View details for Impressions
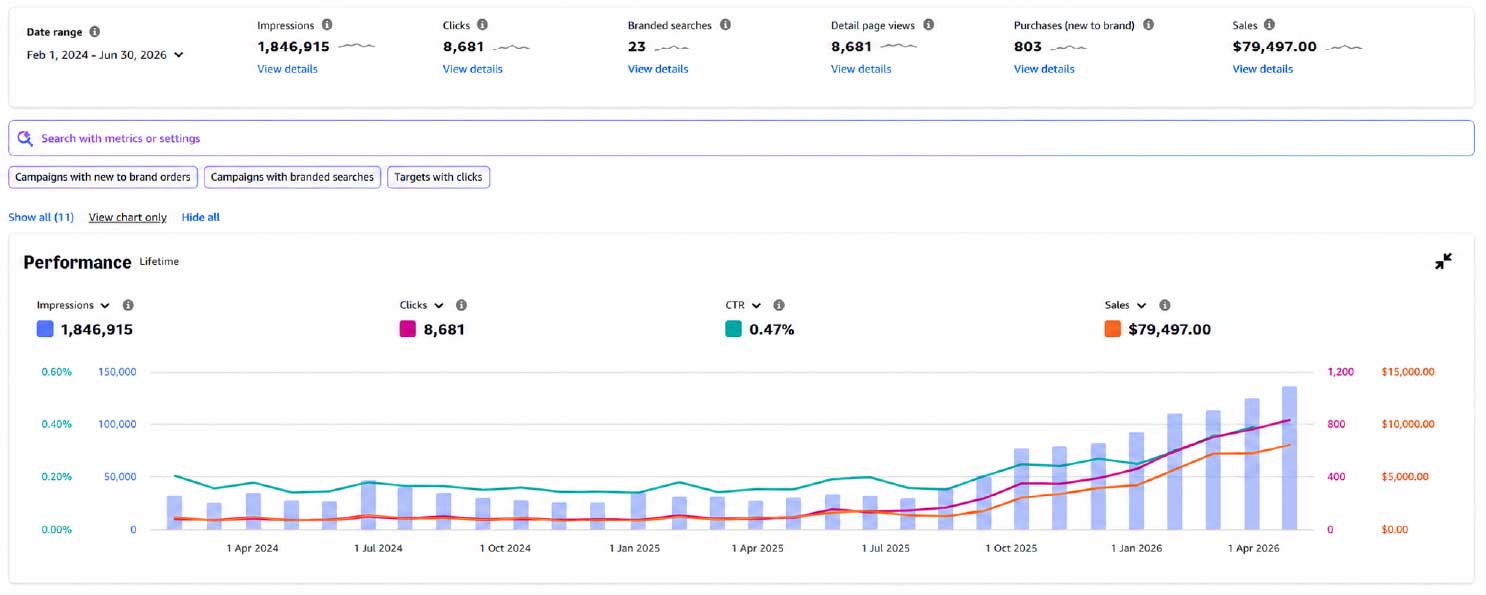 [287, 69]
